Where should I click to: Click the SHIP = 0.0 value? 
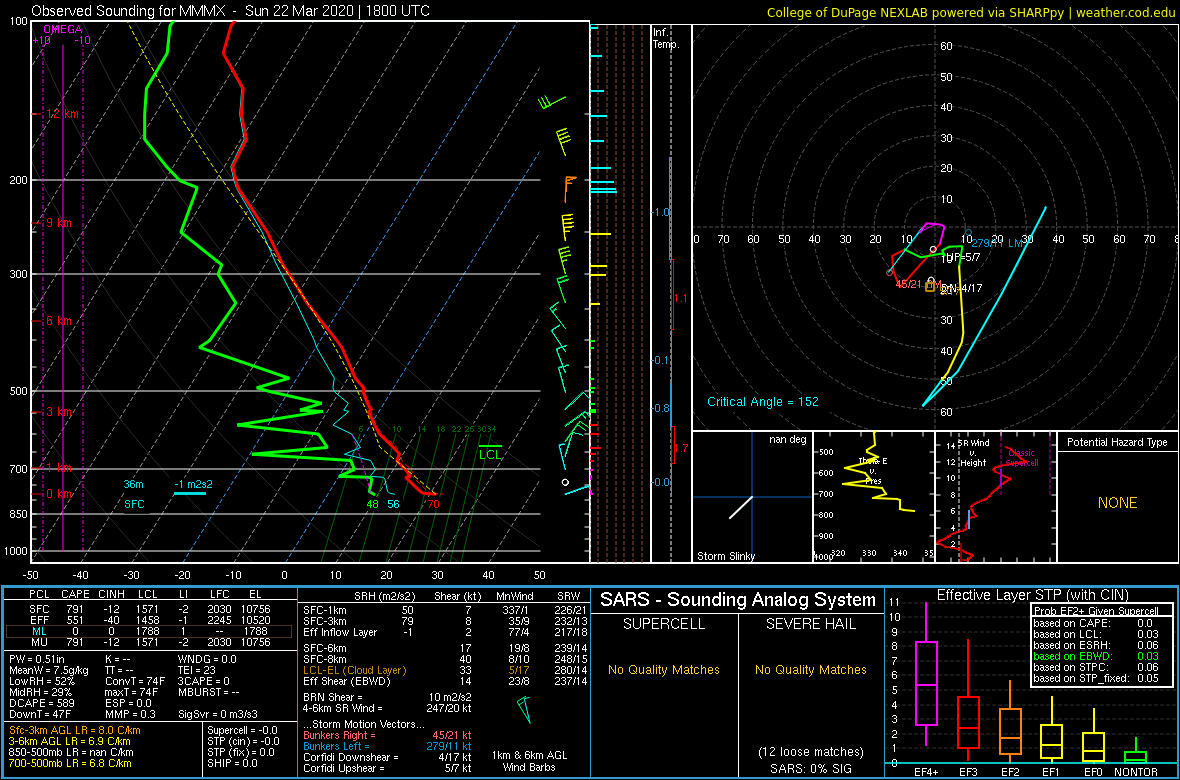(233, 764)
